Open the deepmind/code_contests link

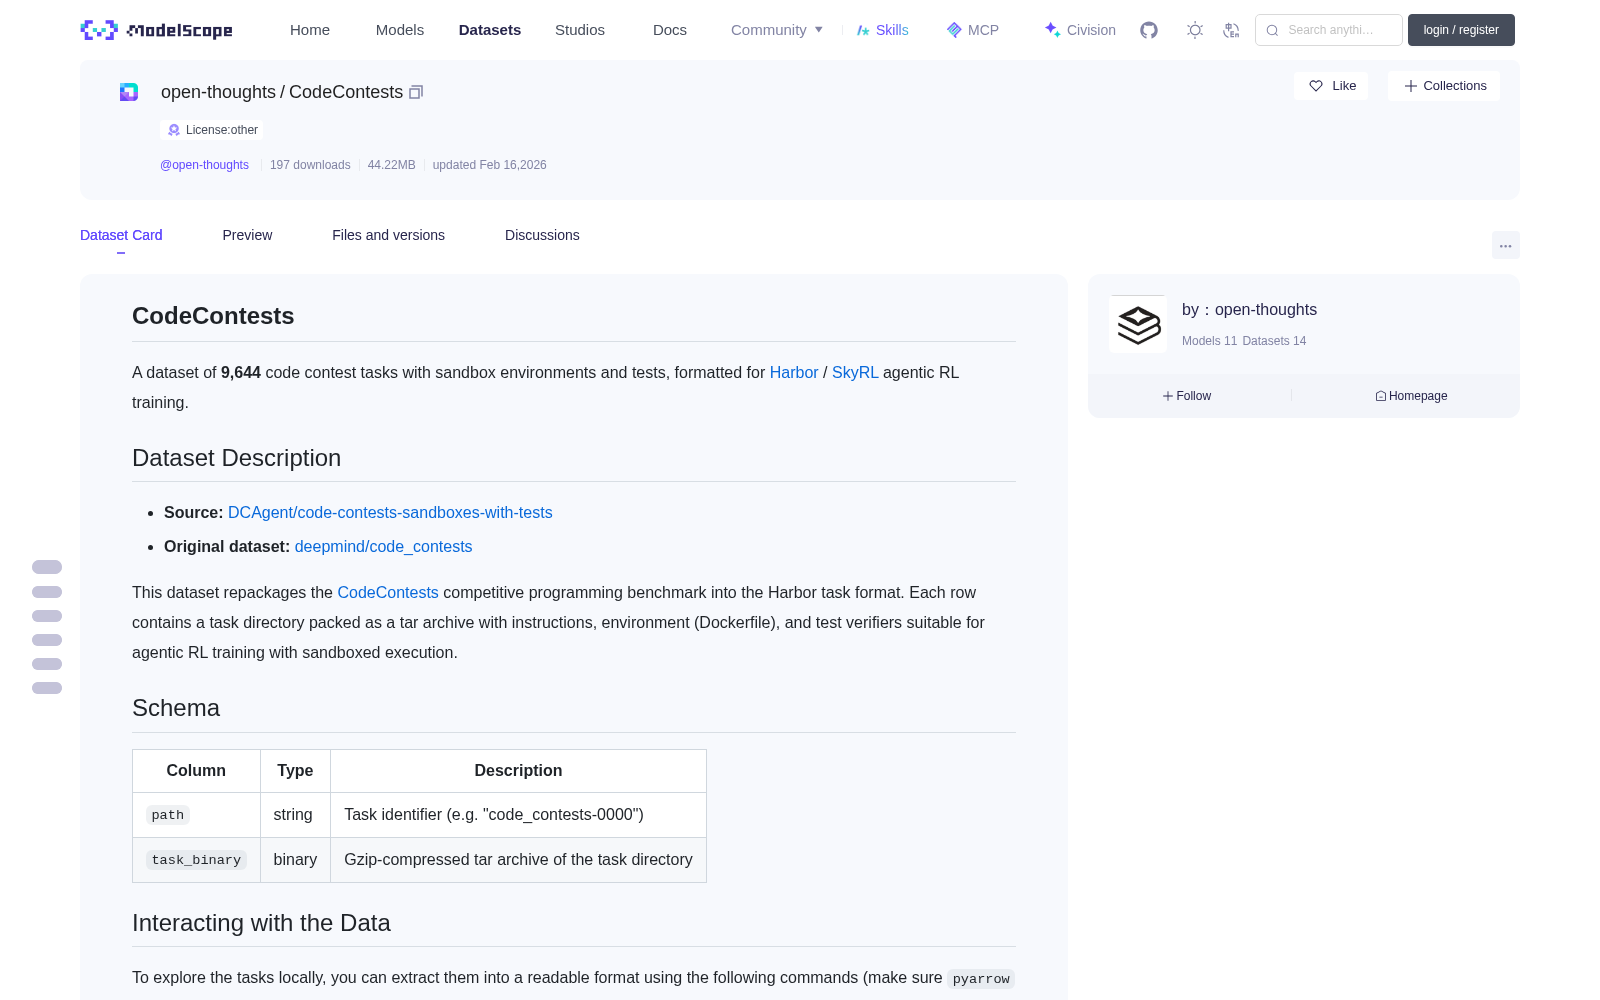pos(383,546)
